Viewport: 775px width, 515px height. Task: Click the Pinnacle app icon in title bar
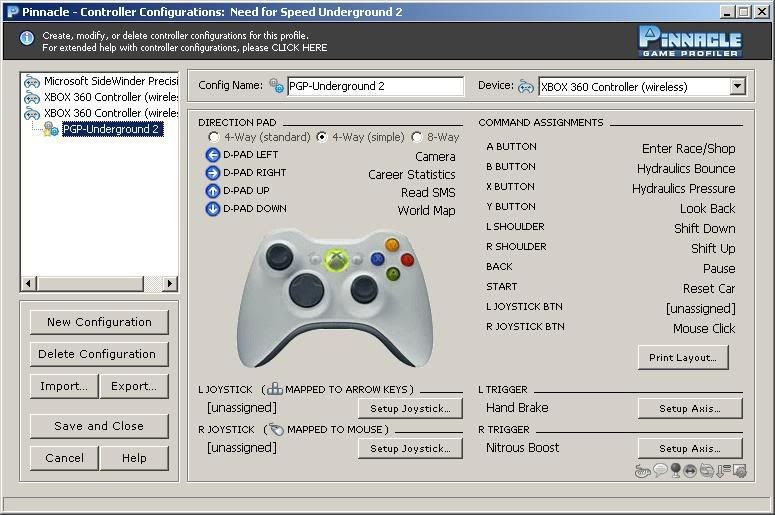click(x=13, y=12)
